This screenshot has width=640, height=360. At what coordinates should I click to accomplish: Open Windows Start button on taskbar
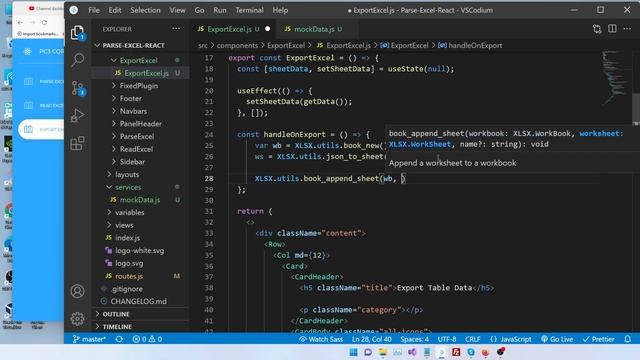[353, 352]
